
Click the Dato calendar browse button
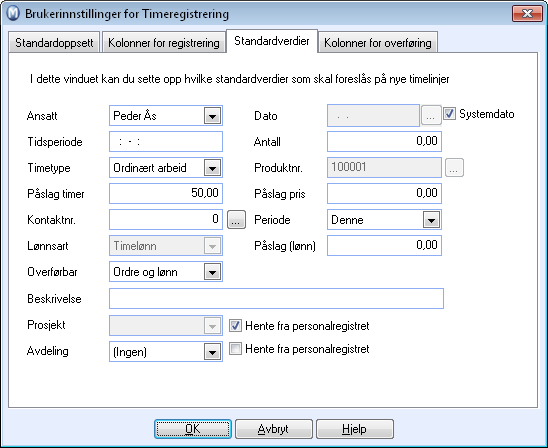pyautogui.click(x=430, y=115)
